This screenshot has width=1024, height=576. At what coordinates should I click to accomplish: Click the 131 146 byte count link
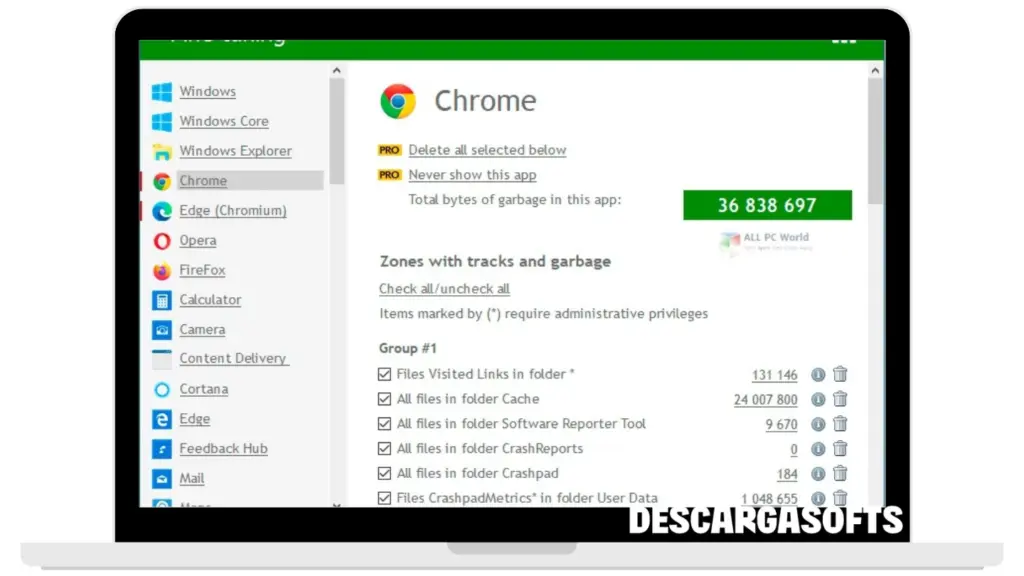(775, 375)
